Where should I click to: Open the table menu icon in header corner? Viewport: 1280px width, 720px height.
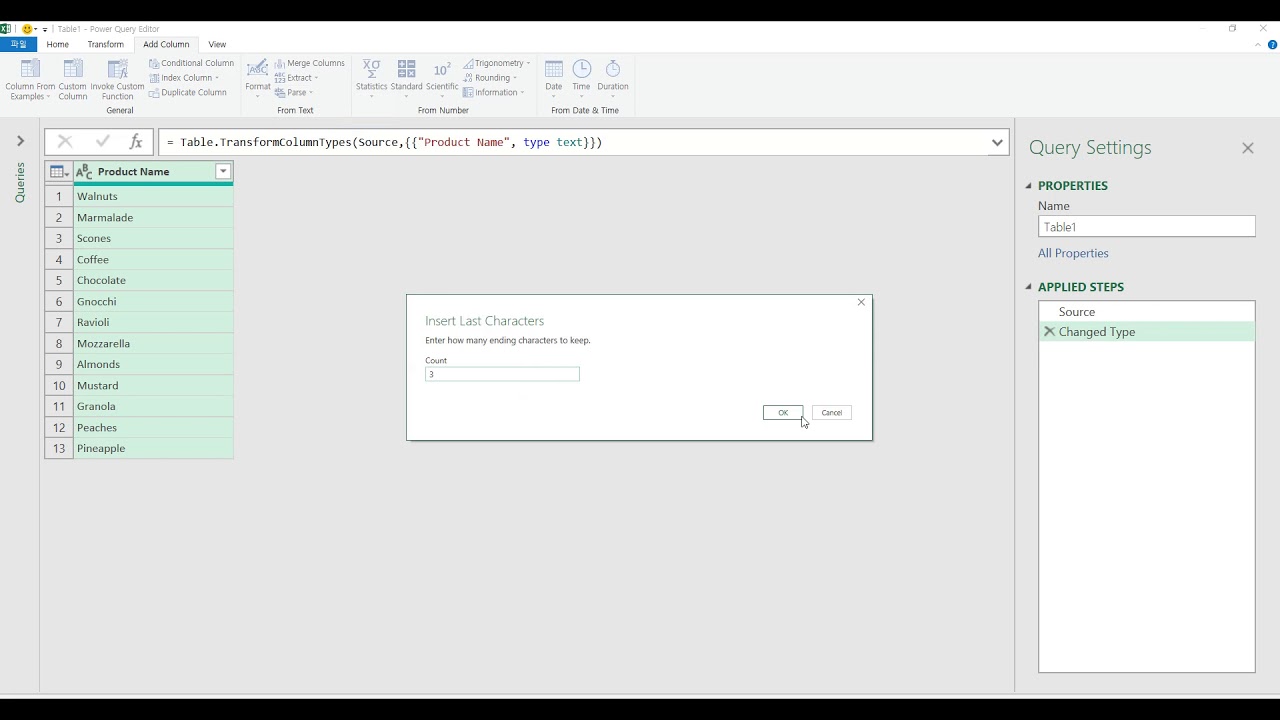tap(59, 172)
